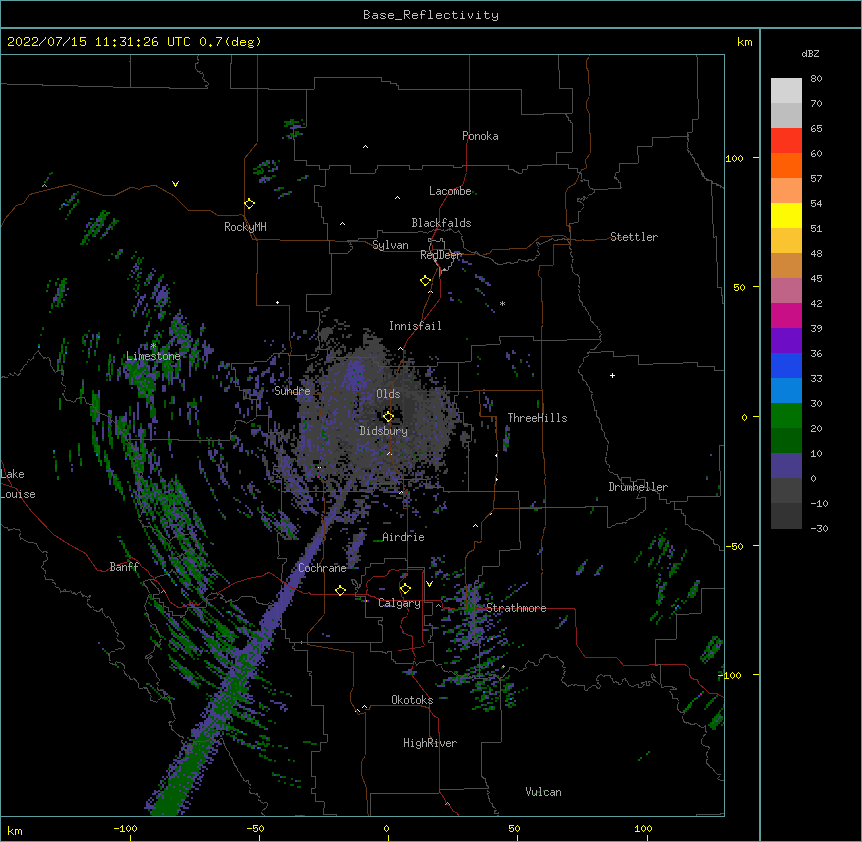The height and width of the screenshot is (842, 862).
Task: Pick the purple 36-39 dBZ legend band
Action: (x=786, y=341)
